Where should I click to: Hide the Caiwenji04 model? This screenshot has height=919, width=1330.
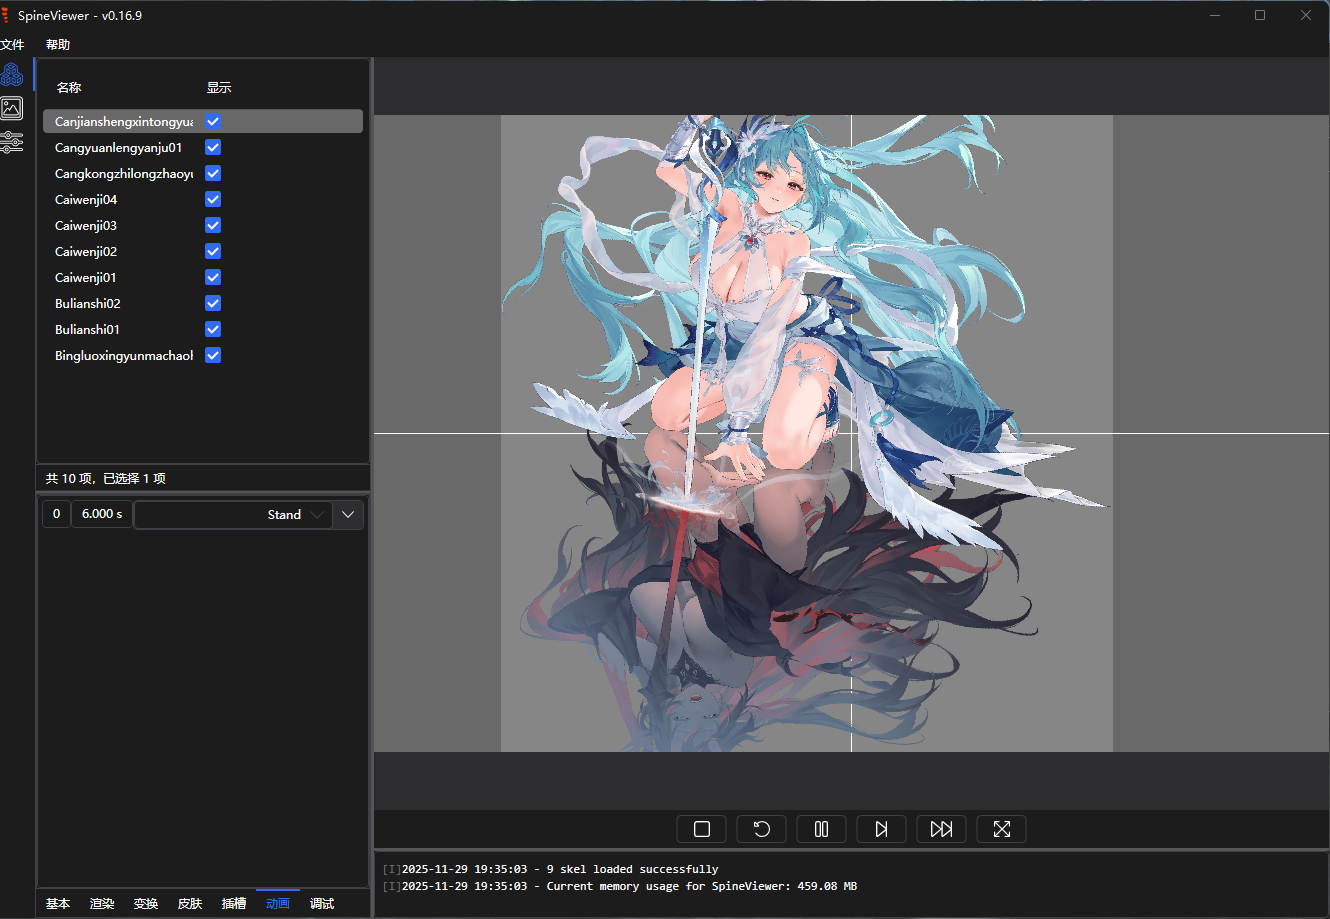pyautogui.click(x=213, y=199)
